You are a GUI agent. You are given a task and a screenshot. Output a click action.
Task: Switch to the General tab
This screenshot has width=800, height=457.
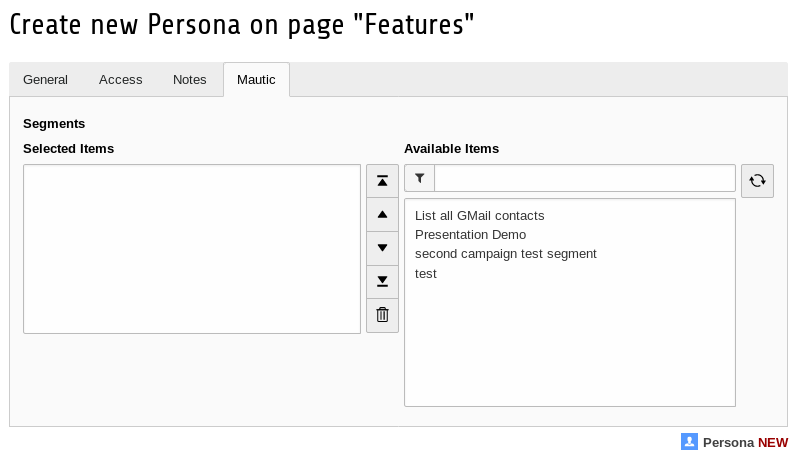point(46,80)
